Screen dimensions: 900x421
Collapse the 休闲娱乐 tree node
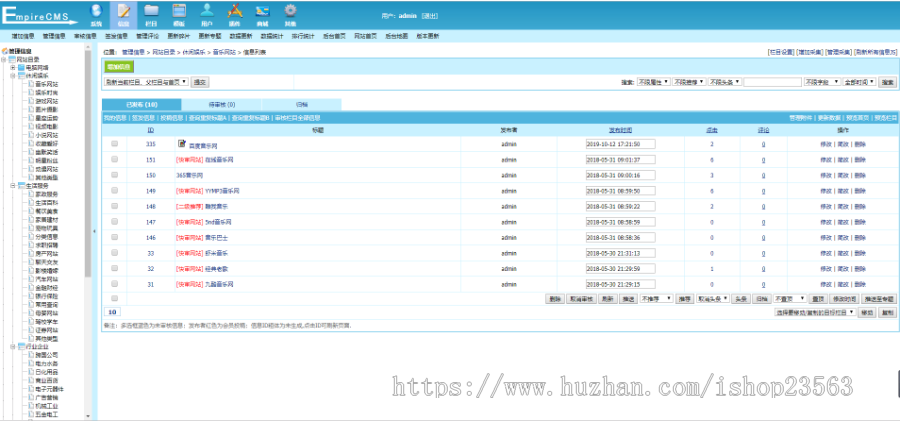[13, 75]
